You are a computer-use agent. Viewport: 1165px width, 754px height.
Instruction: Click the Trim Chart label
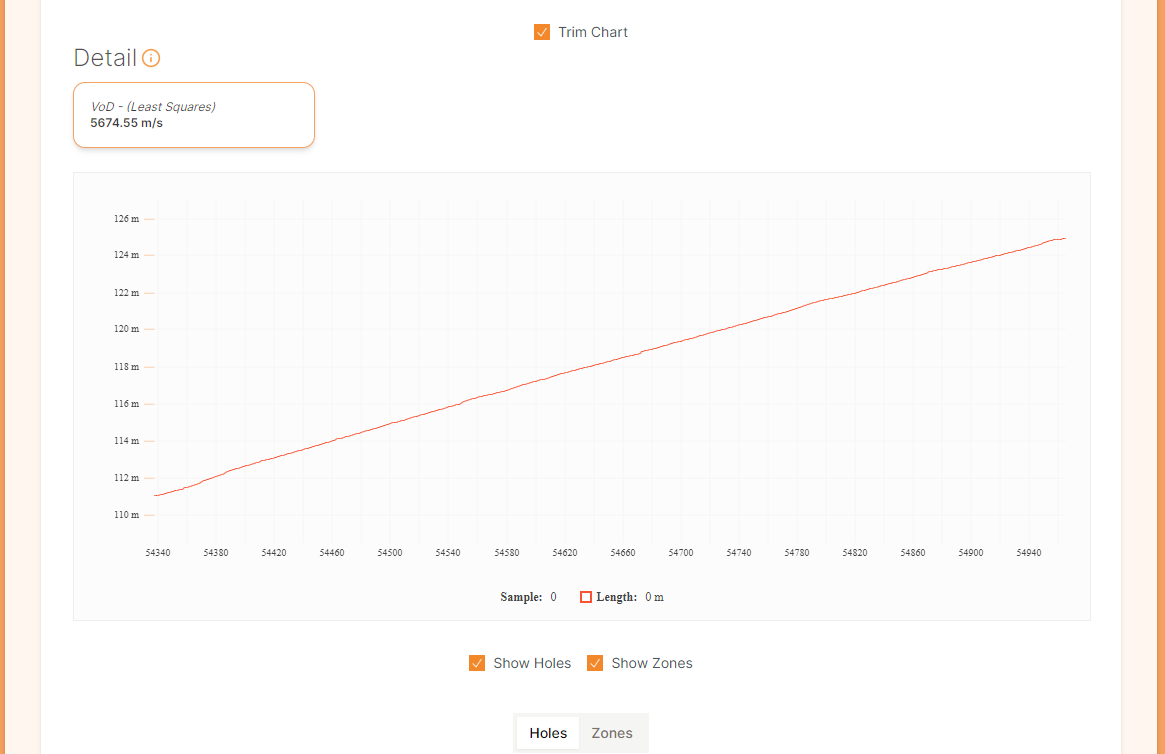(x=593, y=32)
